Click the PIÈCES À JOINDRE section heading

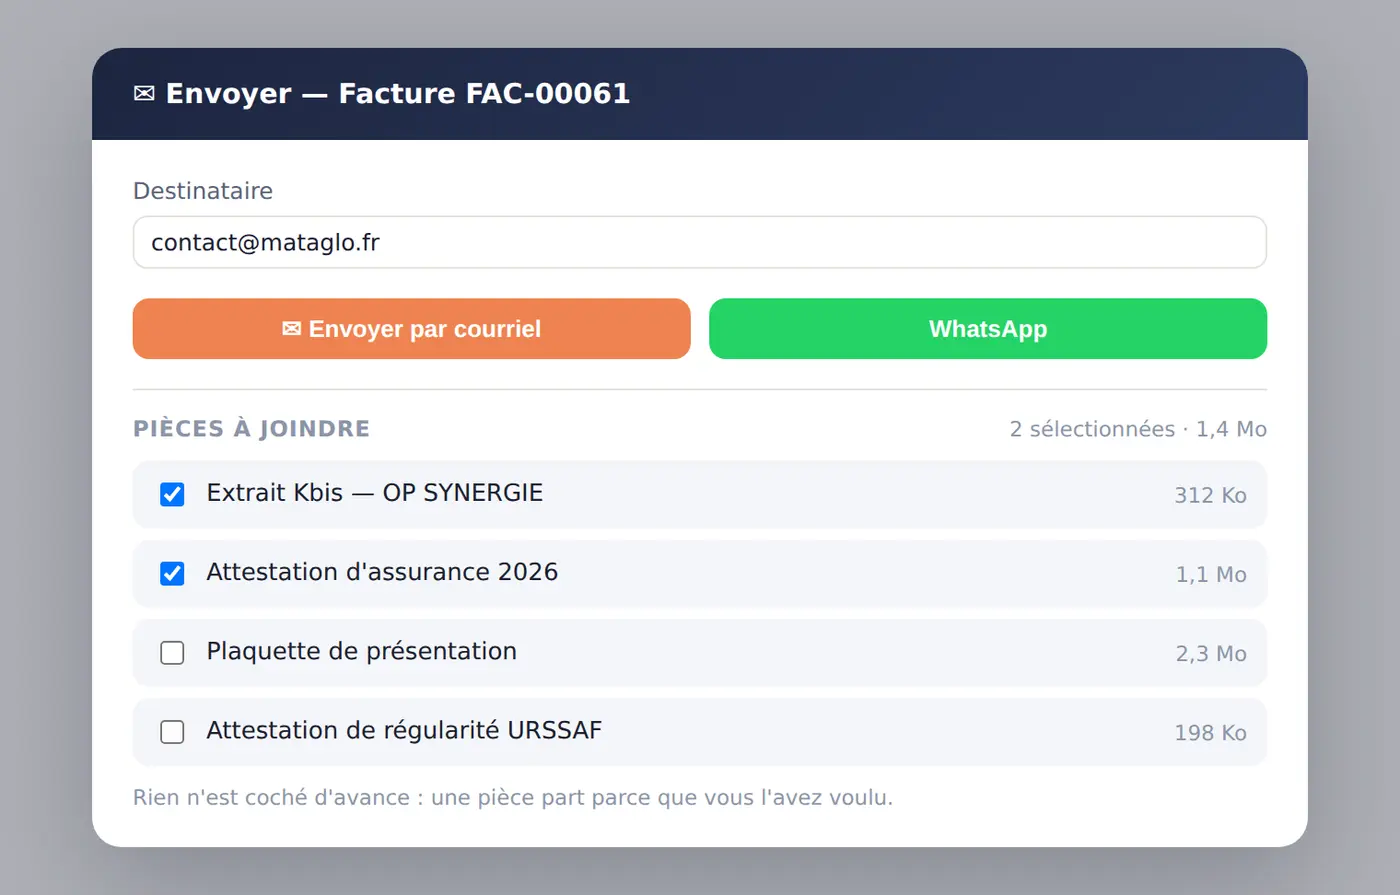(x=252, y=429)
